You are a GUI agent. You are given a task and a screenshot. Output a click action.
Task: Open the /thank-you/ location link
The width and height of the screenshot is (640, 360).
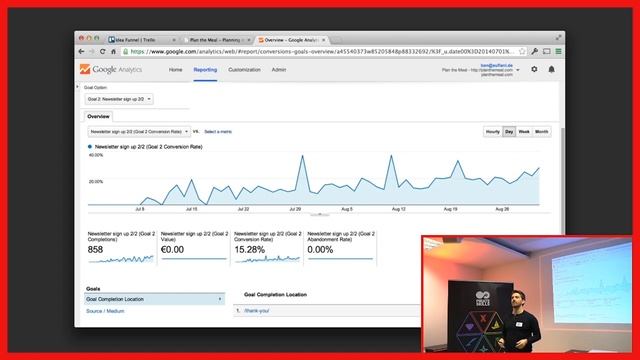(x=257, y=311)
